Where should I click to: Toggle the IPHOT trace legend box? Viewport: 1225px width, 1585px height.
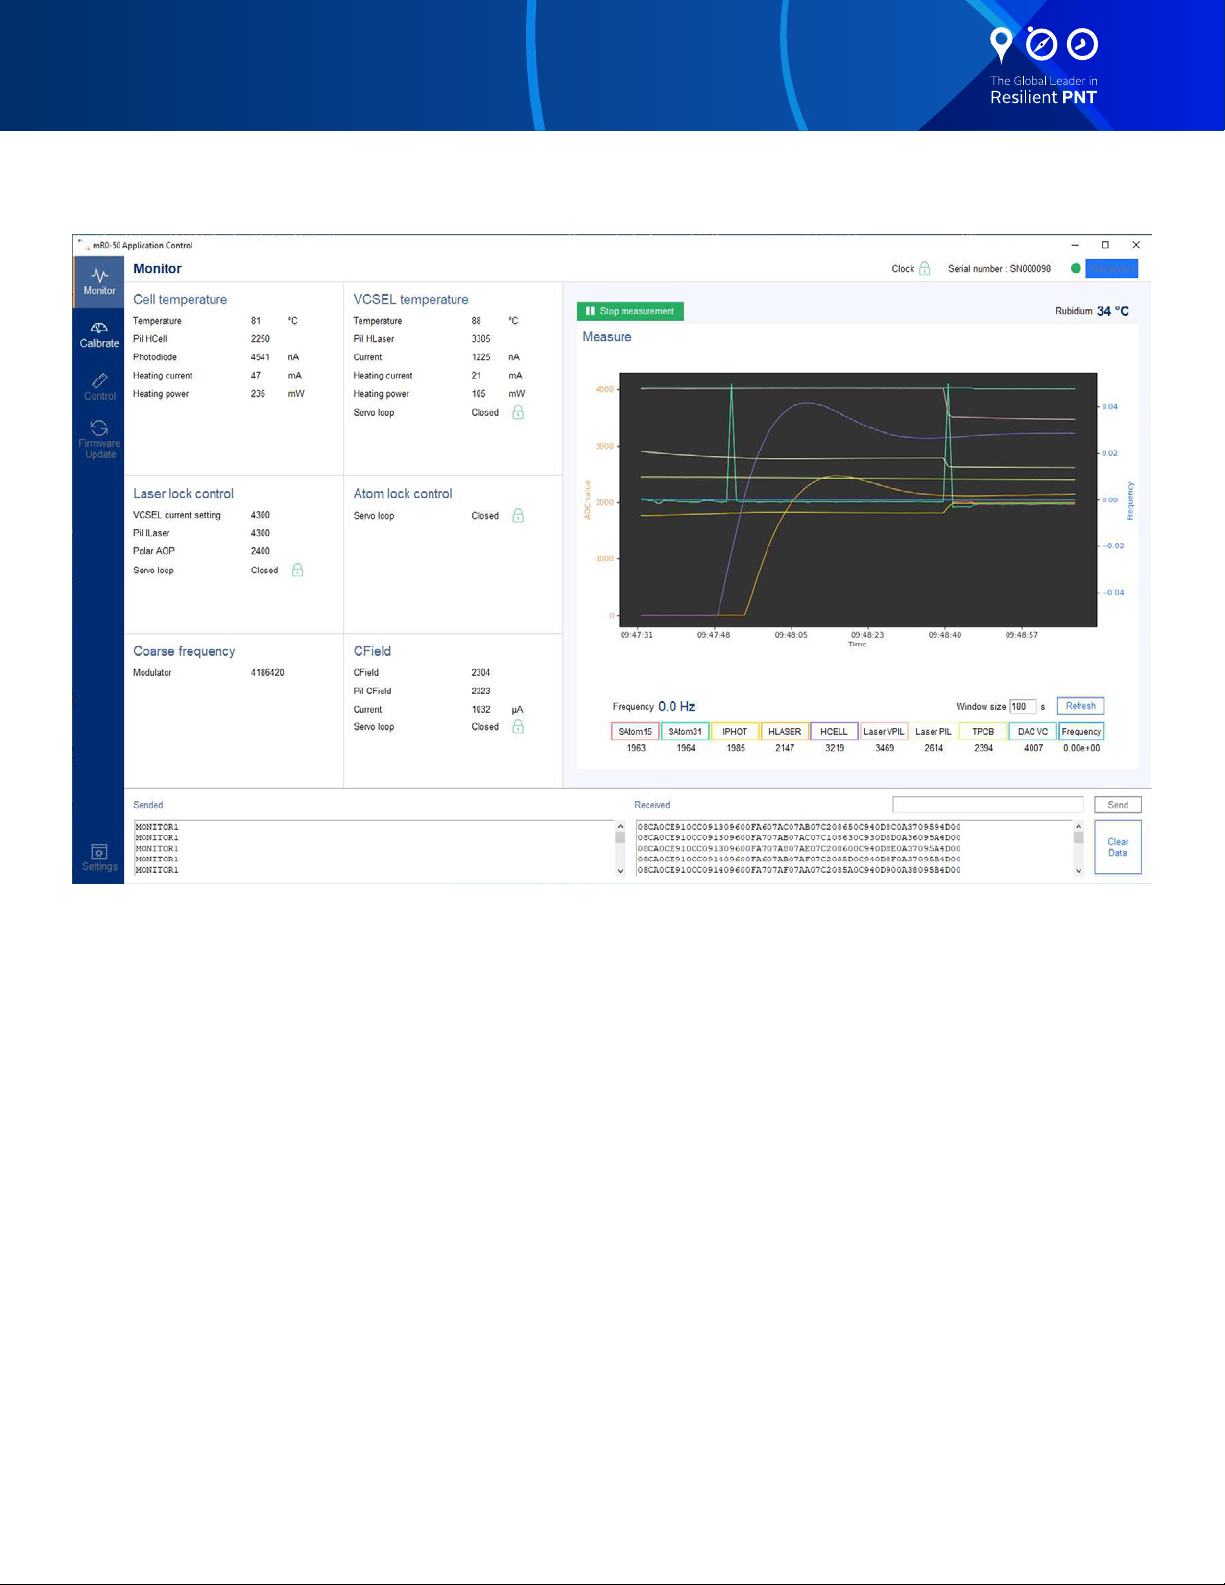pyautogui.click(x=735, y=731)
